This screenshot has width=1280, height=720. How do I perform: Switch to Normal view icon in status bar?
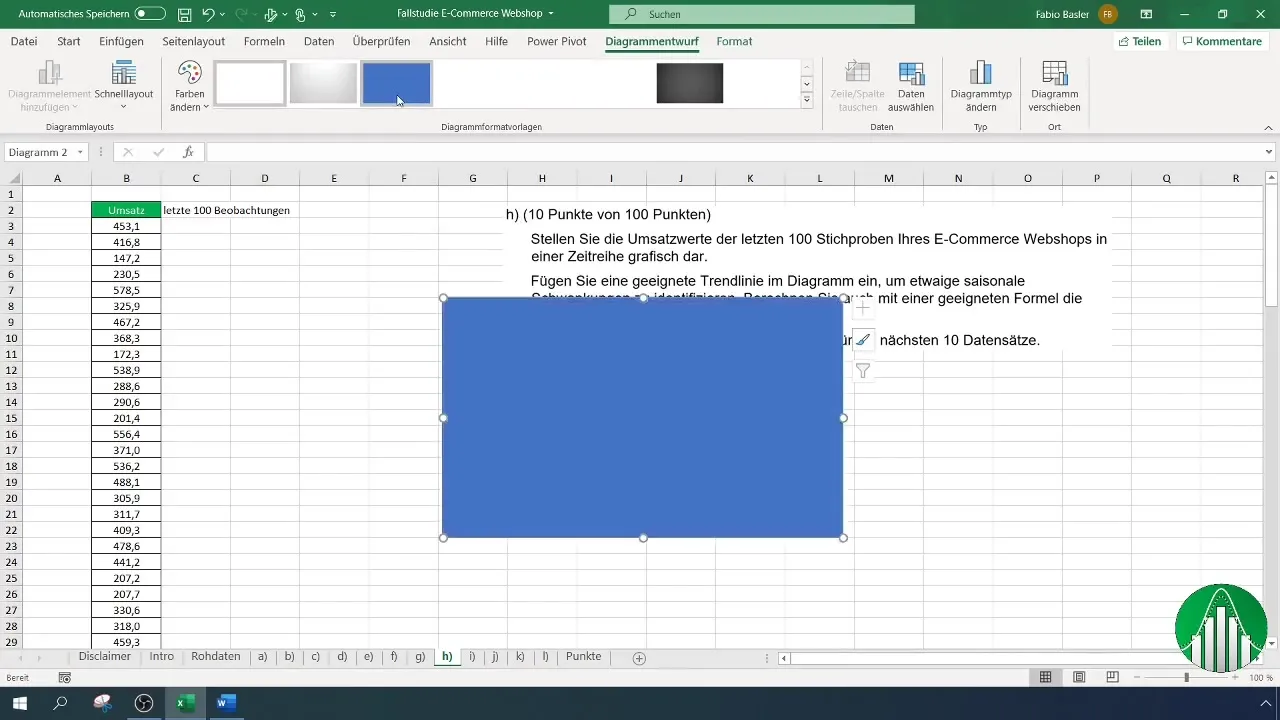click(x=1045, y=677)
